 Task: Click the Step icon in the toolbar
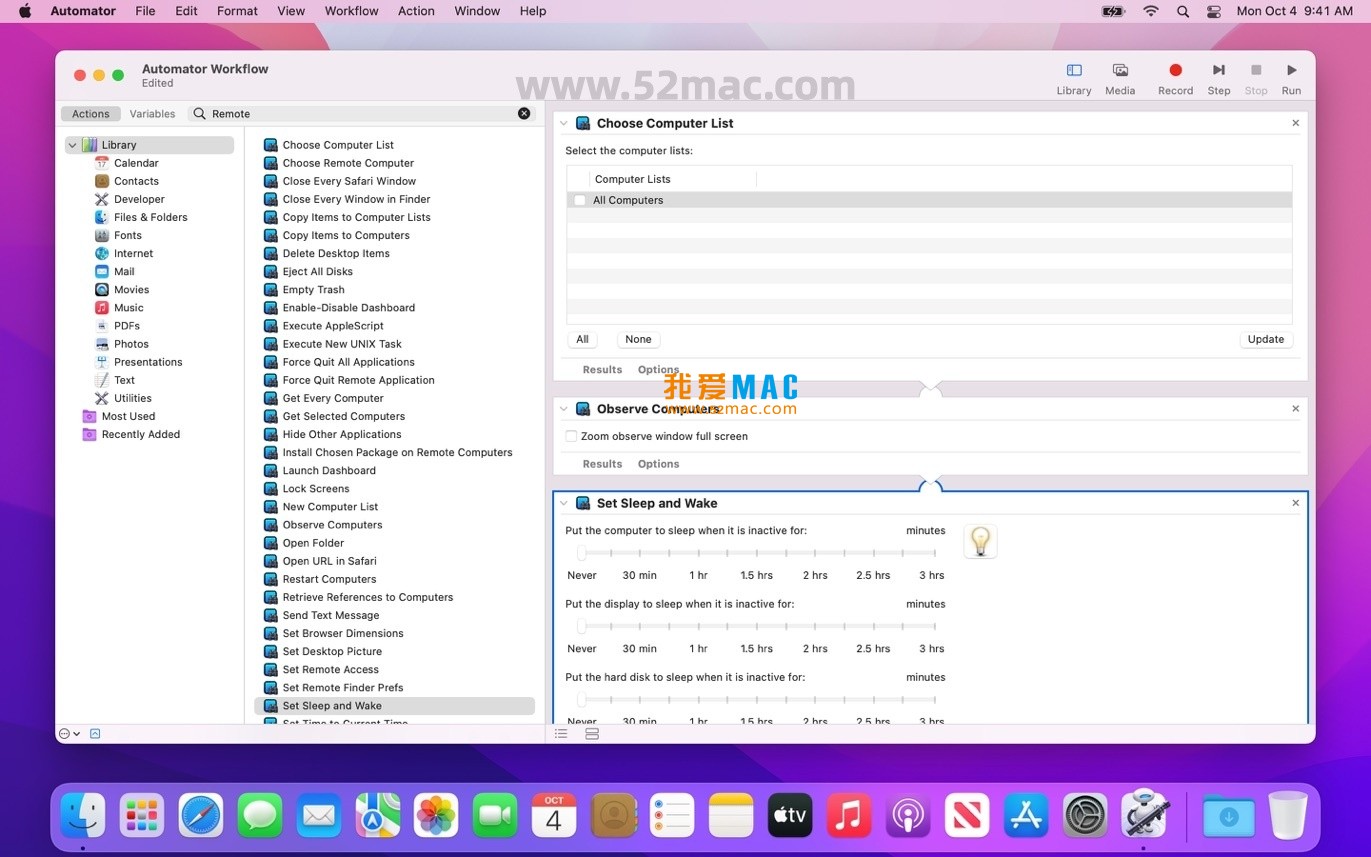1218,71
